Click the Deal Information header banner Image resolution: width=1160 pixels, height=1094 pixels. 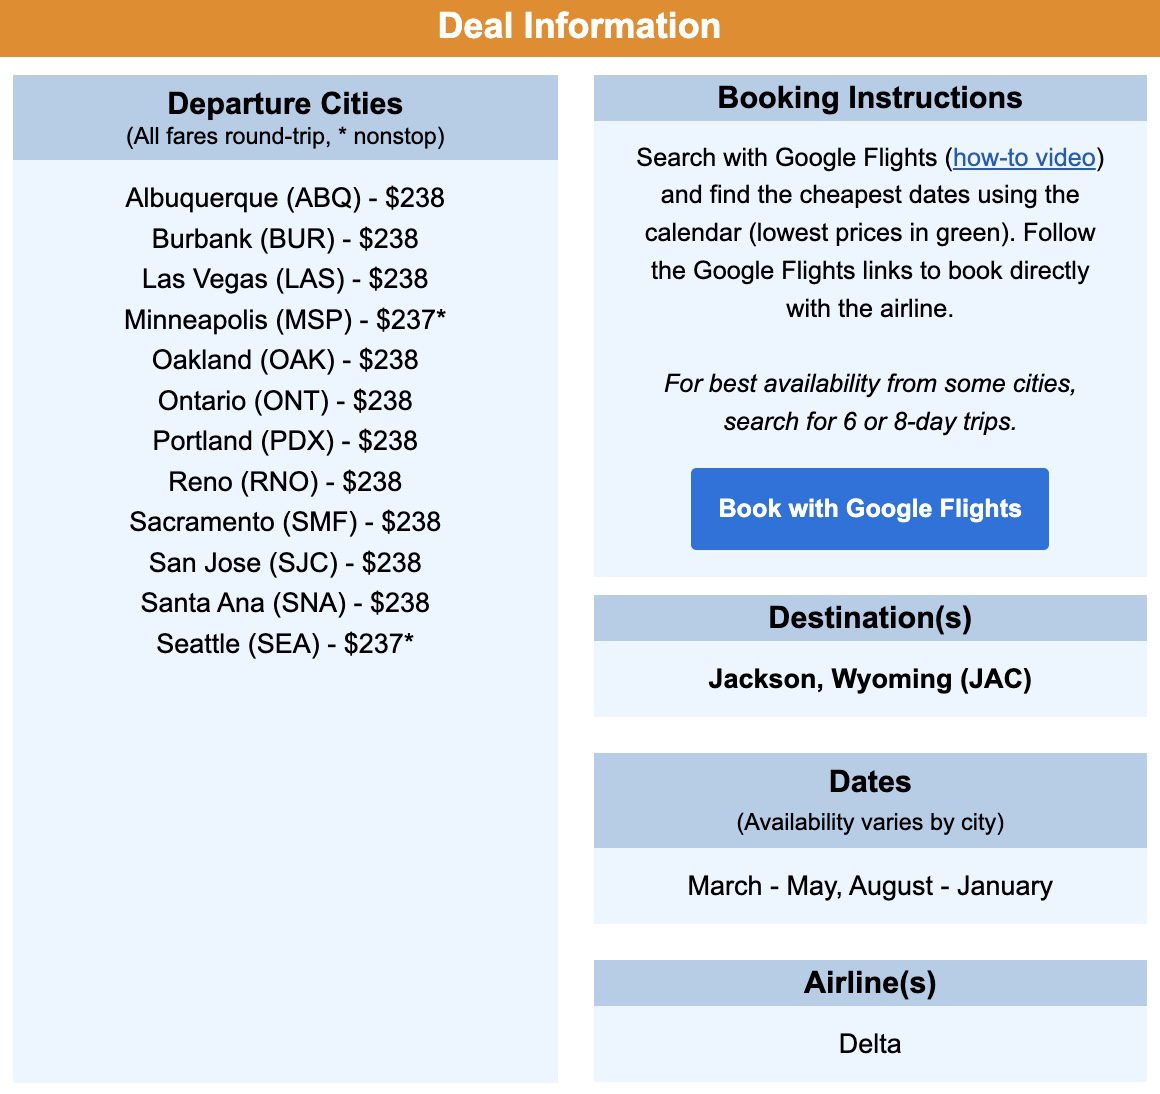pos(580,26)
